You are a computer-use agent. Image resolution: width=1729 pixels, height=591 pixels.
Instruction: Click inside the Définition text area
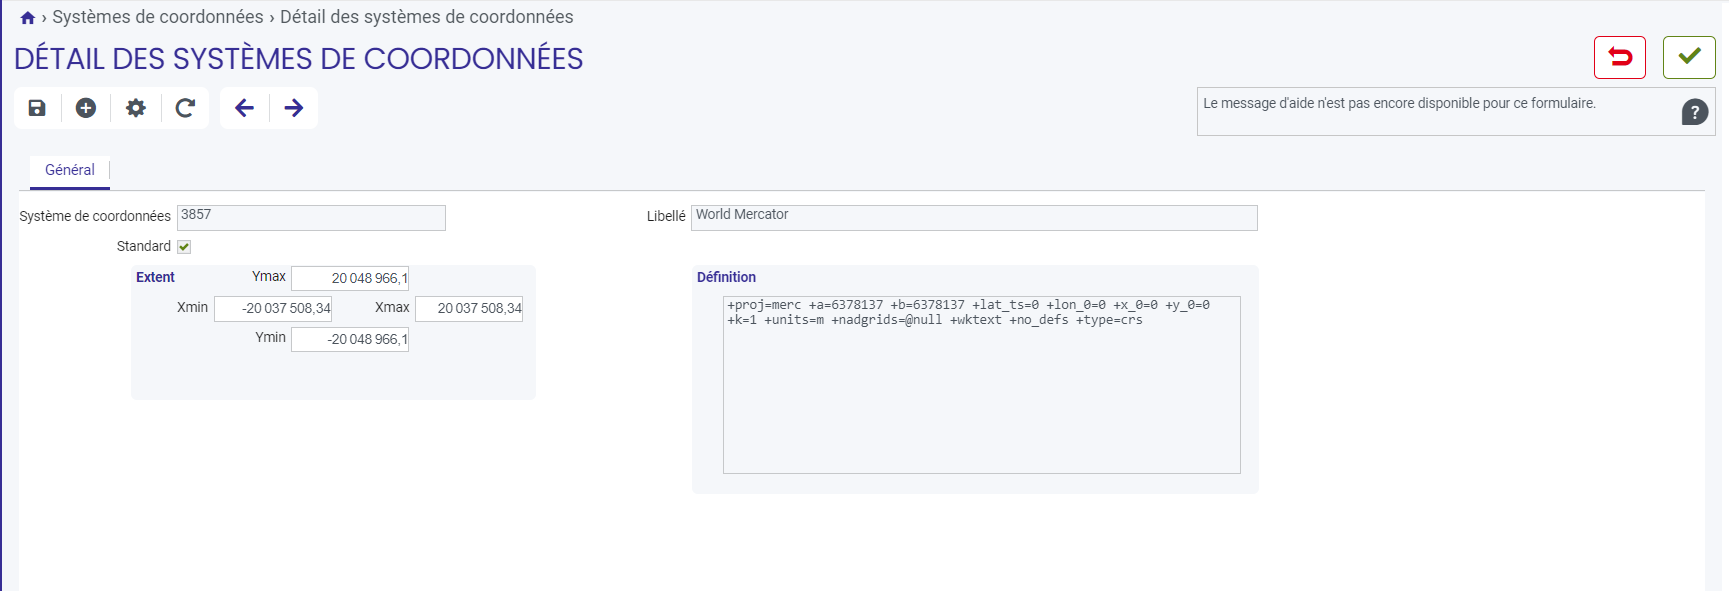[982, 385]
